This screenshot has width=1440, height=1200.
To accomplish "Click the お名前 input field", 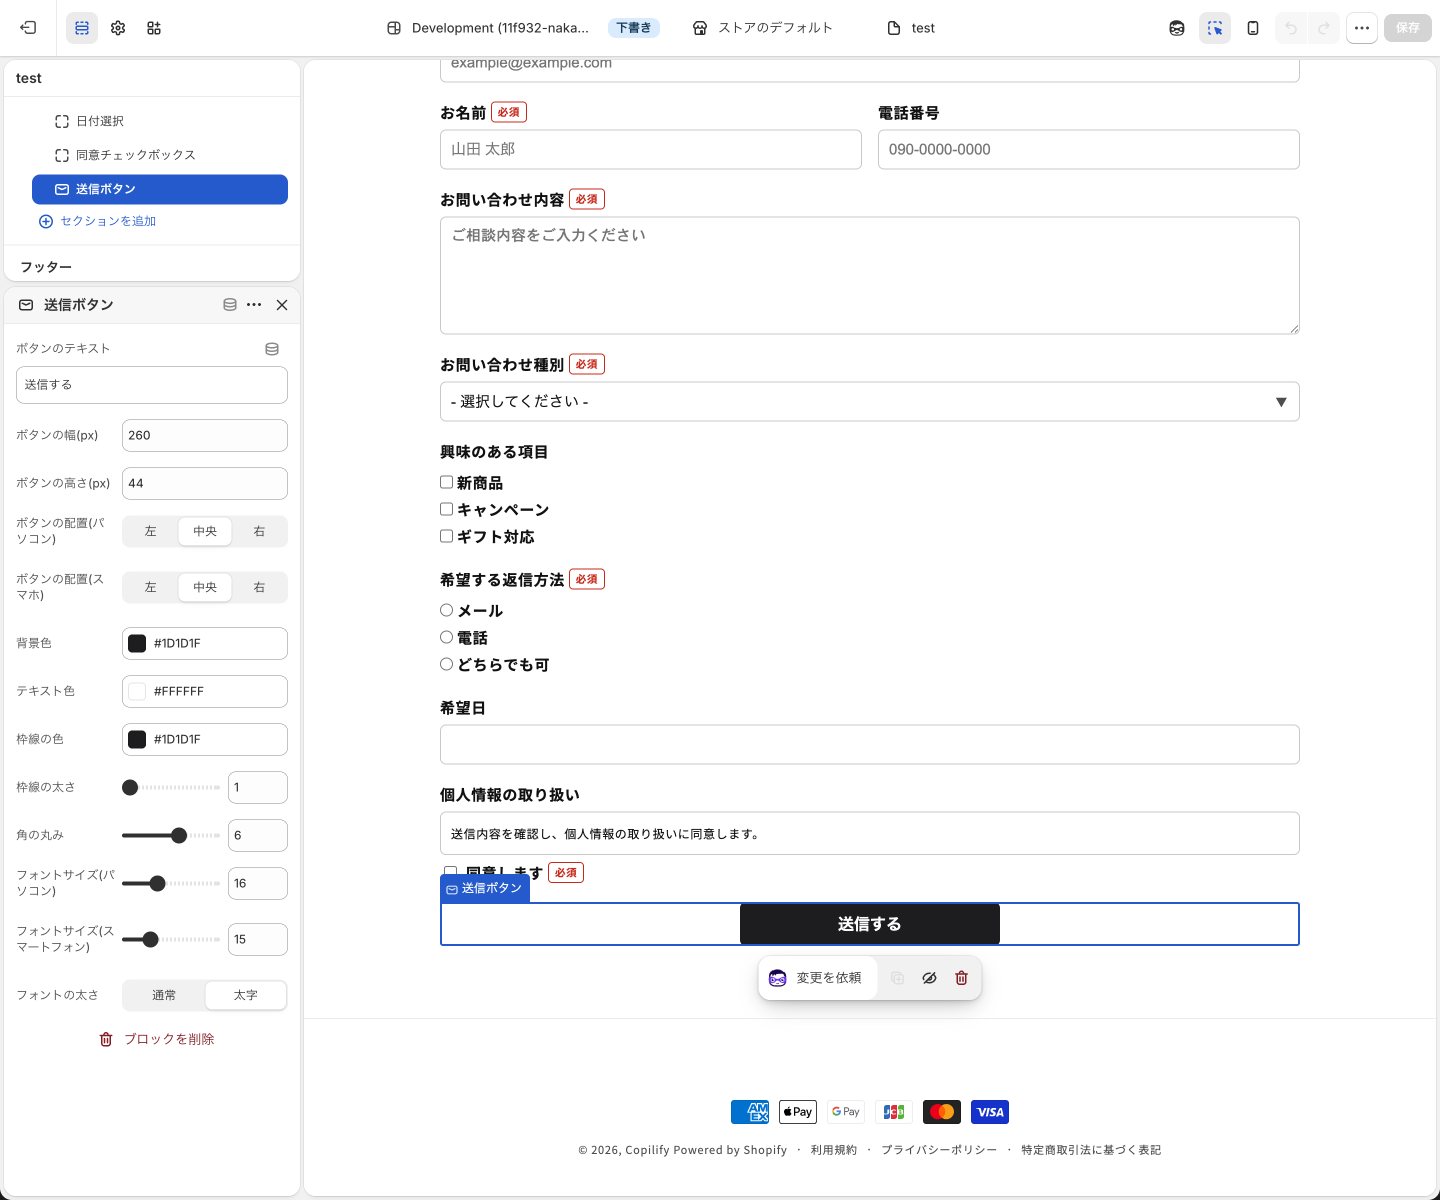I will pos(651,149).
